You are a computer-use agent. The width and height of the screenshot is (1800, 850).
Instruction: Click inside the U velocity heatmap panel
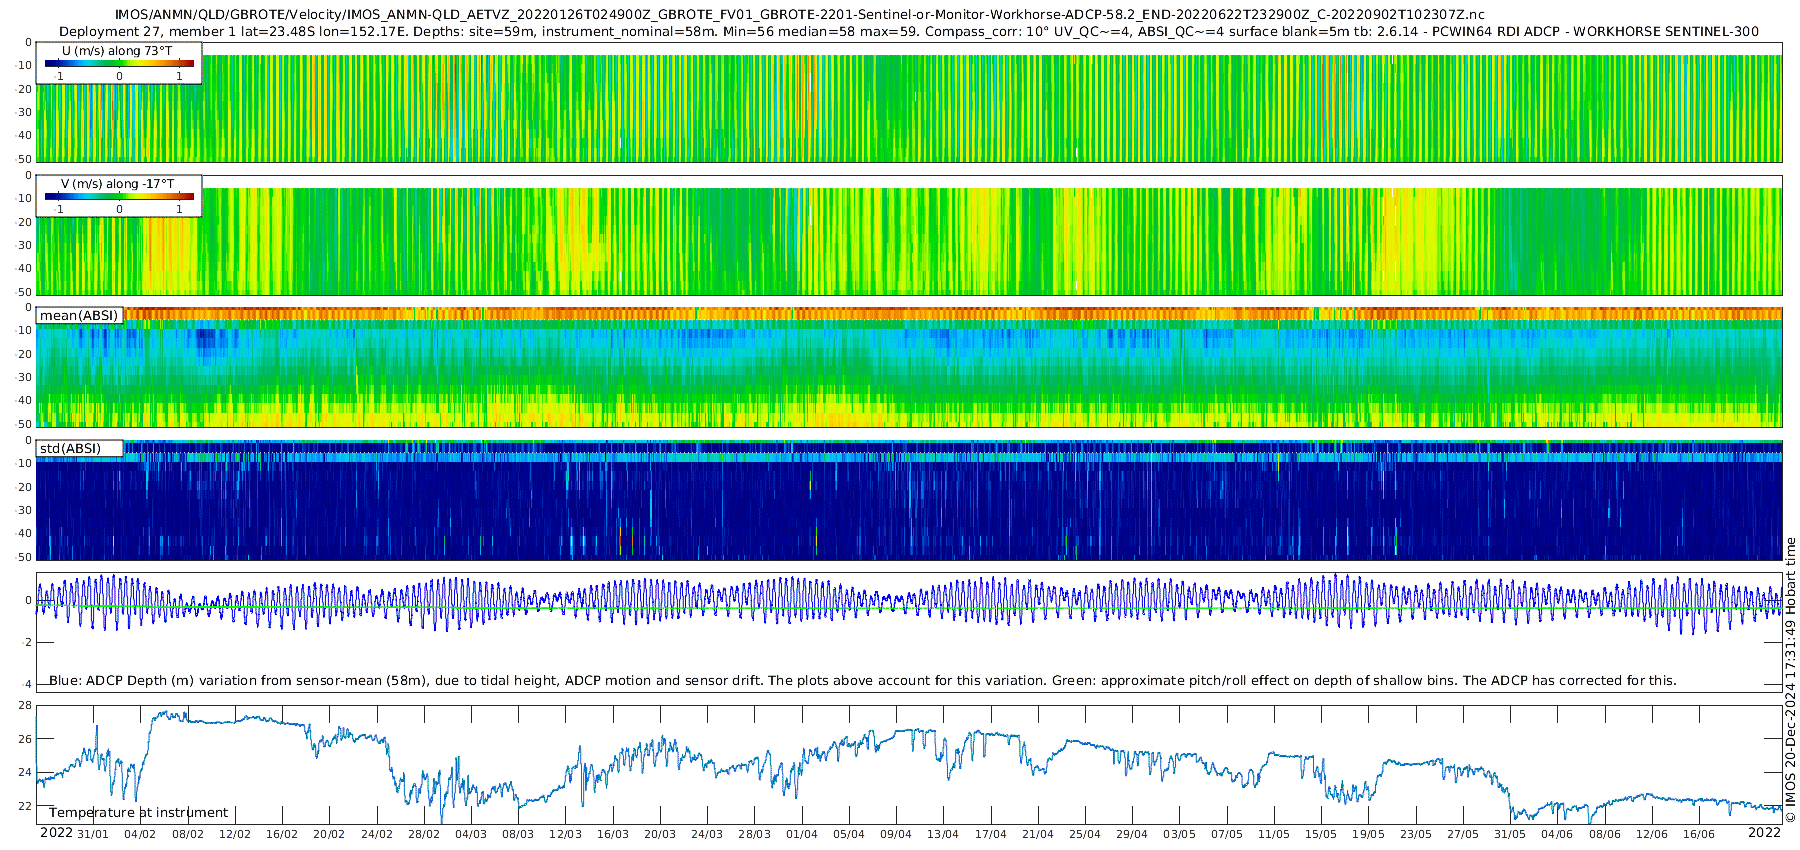pos(900,110)
